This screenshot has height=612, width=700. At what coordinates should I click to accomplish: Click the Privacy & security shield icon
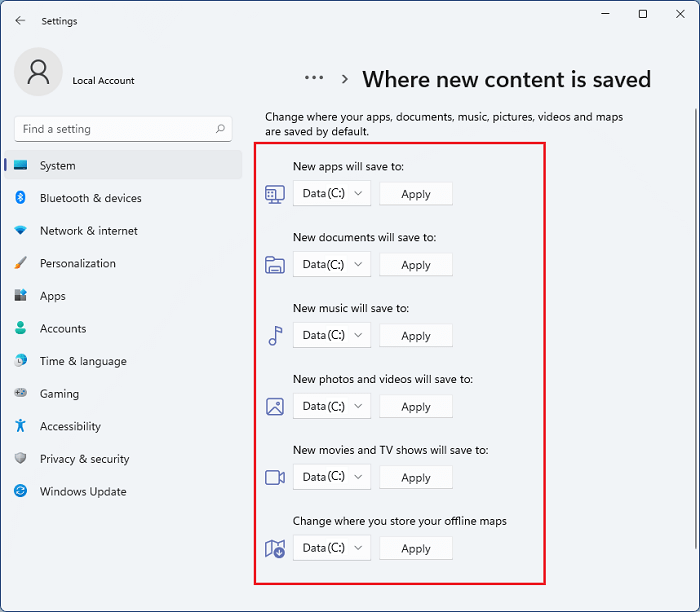[20, 459]
